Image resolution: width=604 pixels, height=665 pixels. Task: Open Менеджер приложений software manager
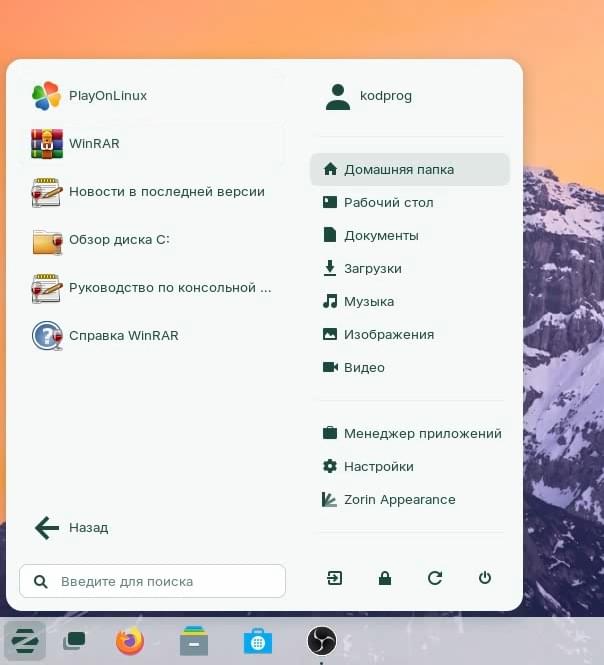[410, 433]
